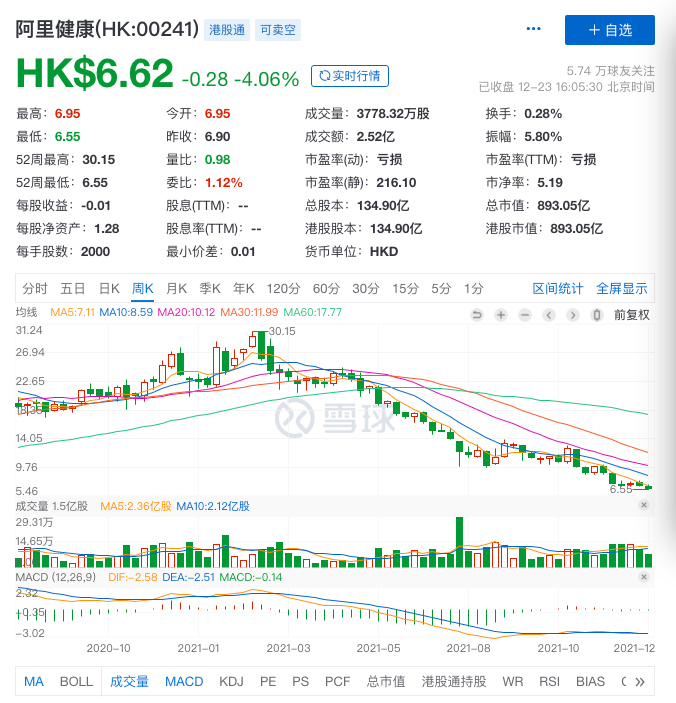
Task: Switch to the 五日 chart tab
Action: pyautogui.click(x=73, y=288)
